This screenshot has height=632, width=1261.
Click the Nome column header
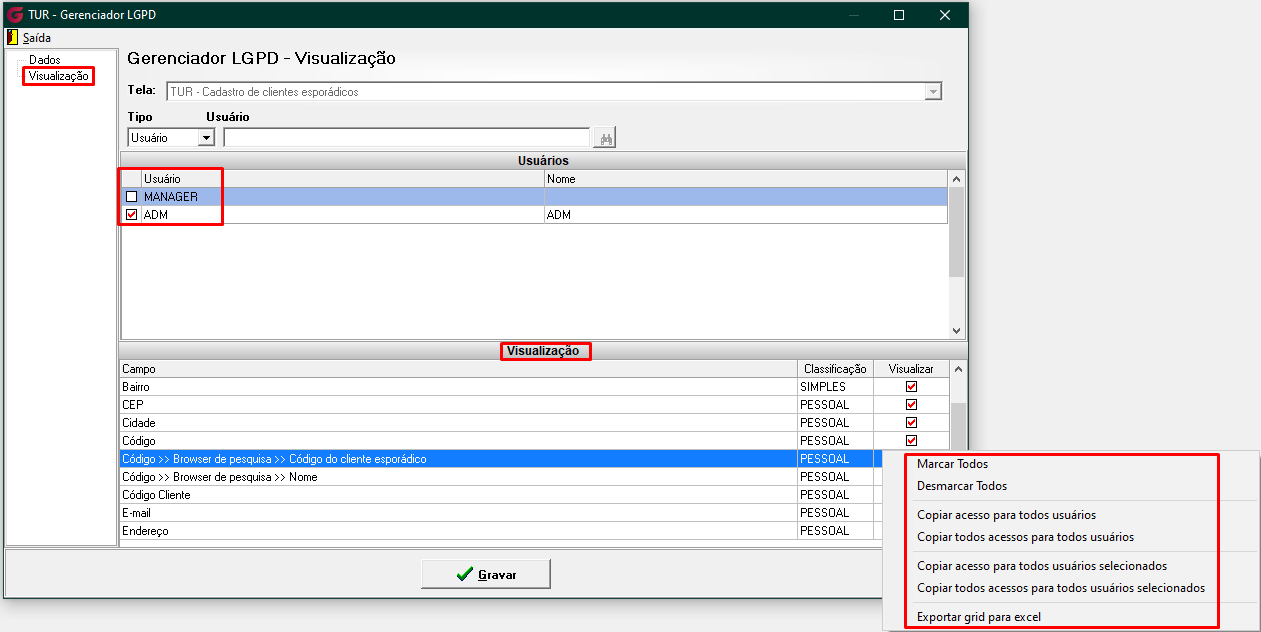(746, 179)
